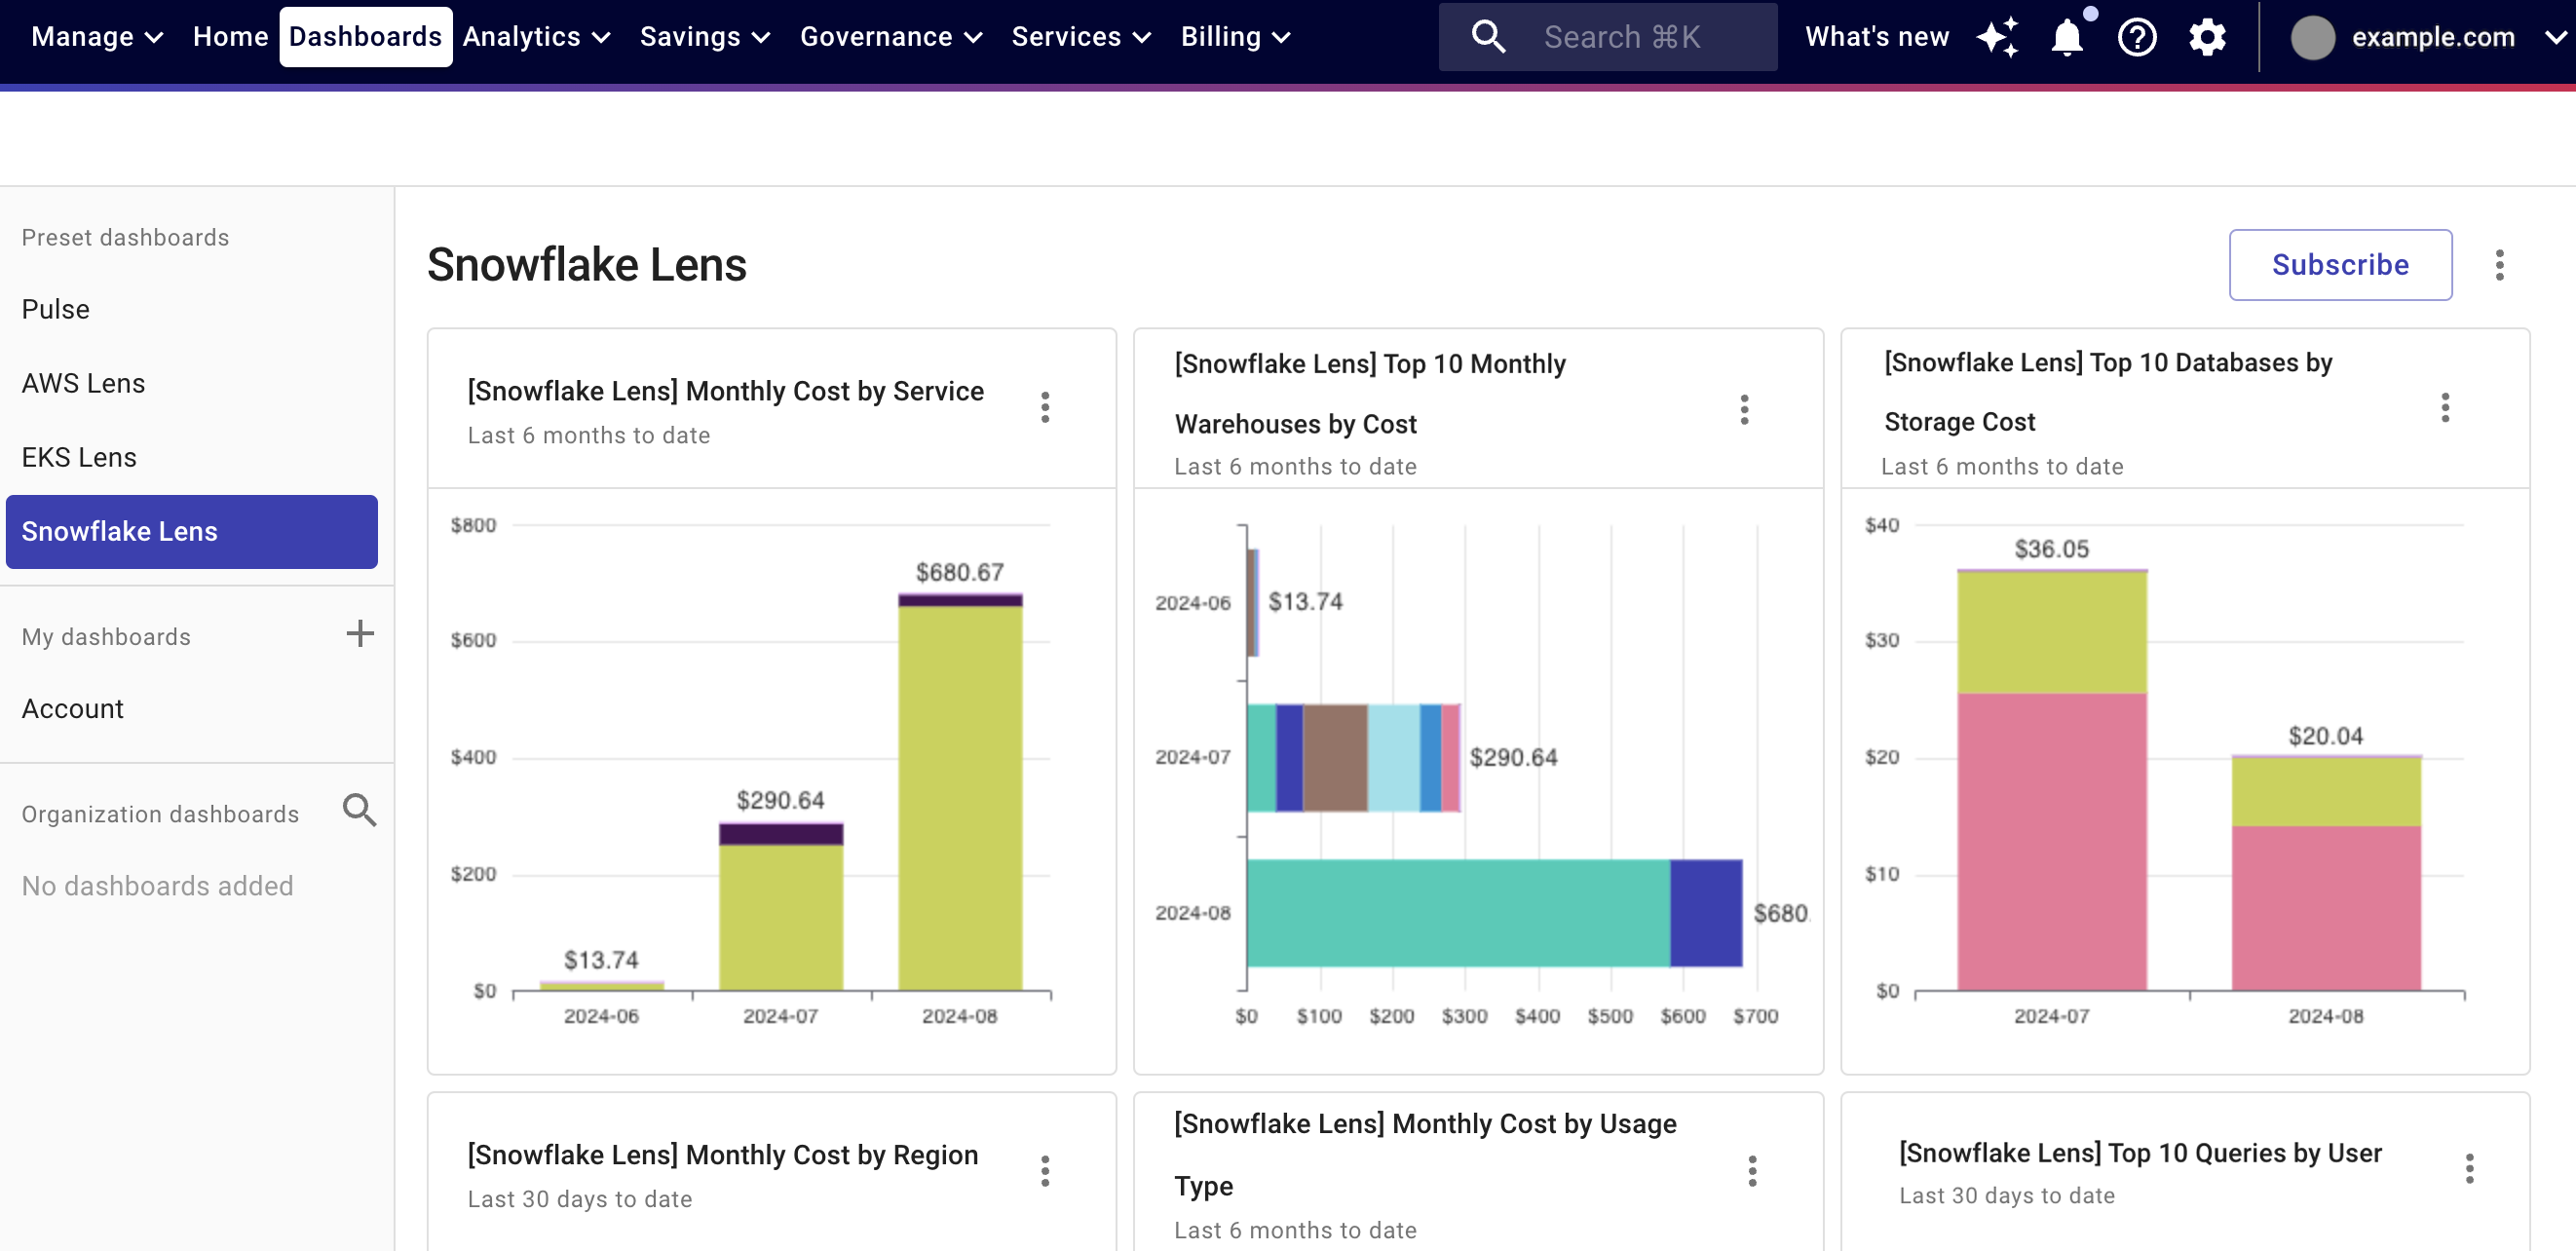Expand the Manage menu
This screenshot has width=2576, height=1251.
(x=97, y=37)
